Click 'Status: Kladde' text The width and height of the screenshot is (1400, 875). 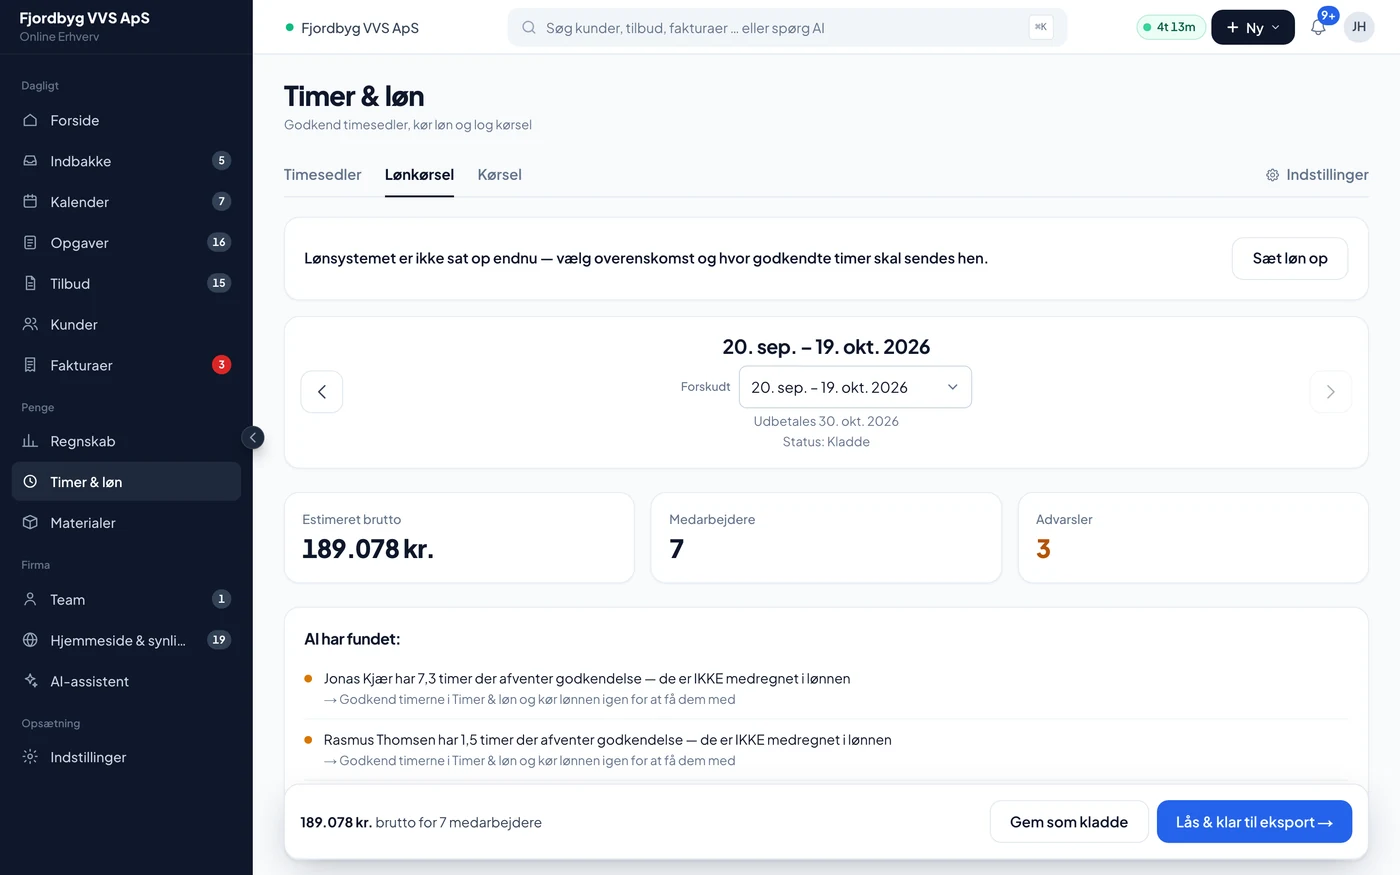pos(826,442)
